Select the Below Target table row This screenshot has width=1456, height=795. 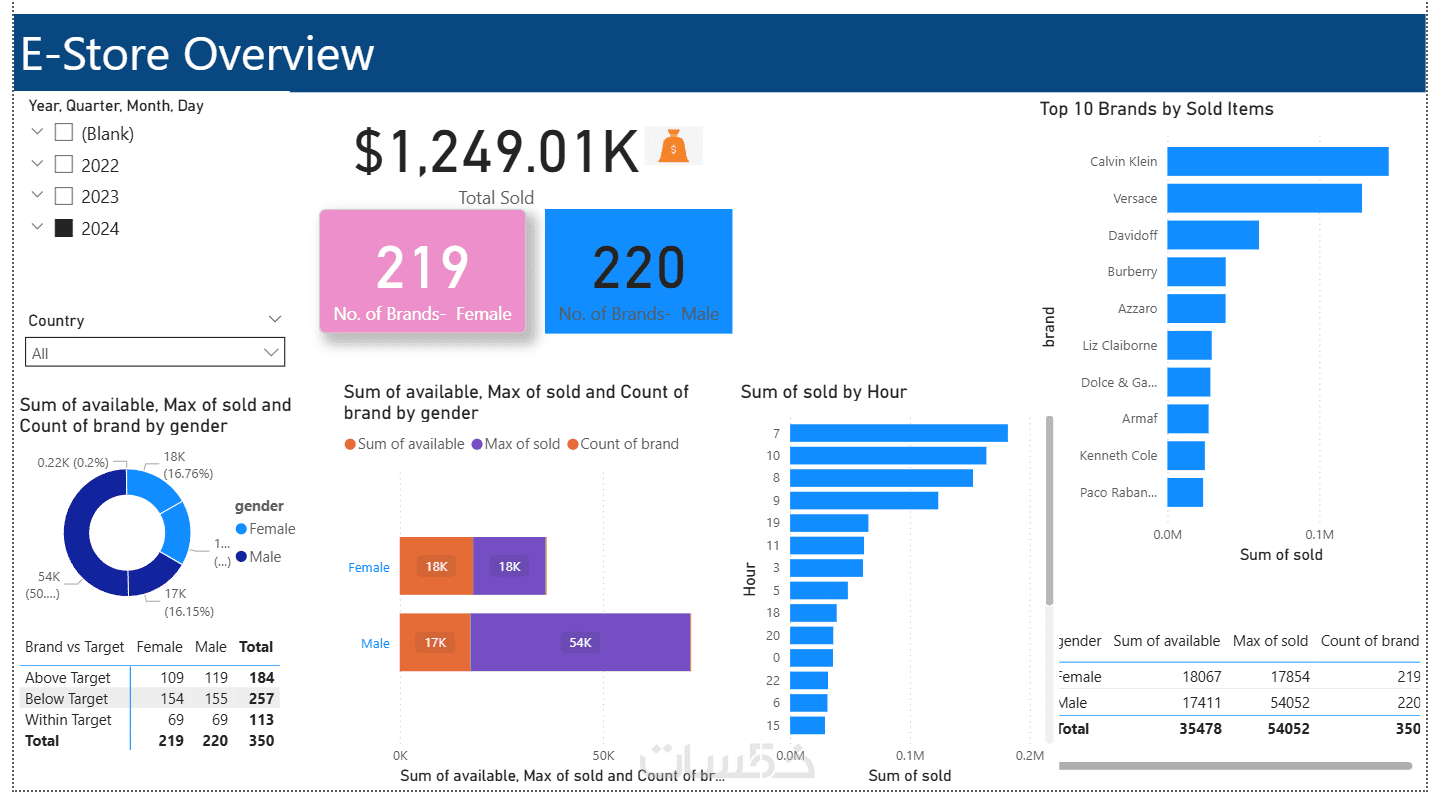[150, 698]
